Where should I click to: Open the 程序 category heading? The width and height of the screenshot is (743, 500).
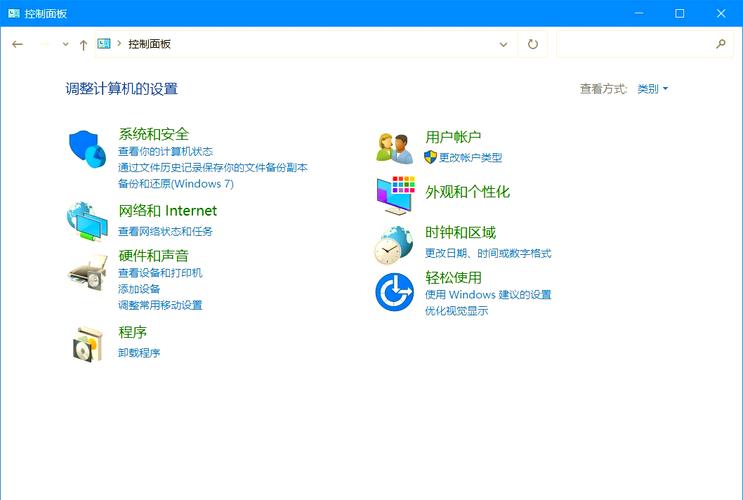133,332
